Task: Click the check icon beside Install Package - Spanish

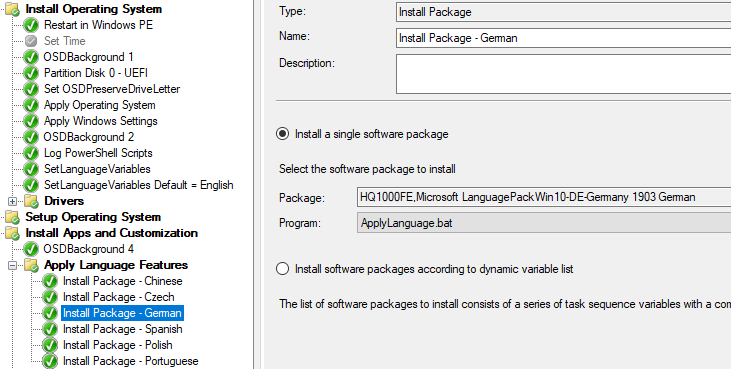Action: 50,329
